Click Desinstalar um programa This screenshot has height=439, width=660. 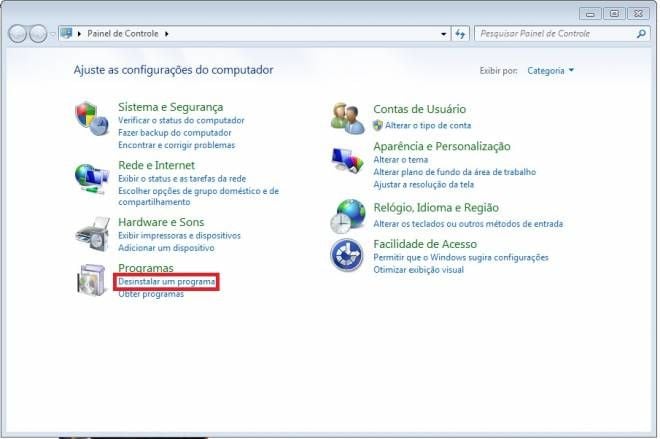(166, 282)
